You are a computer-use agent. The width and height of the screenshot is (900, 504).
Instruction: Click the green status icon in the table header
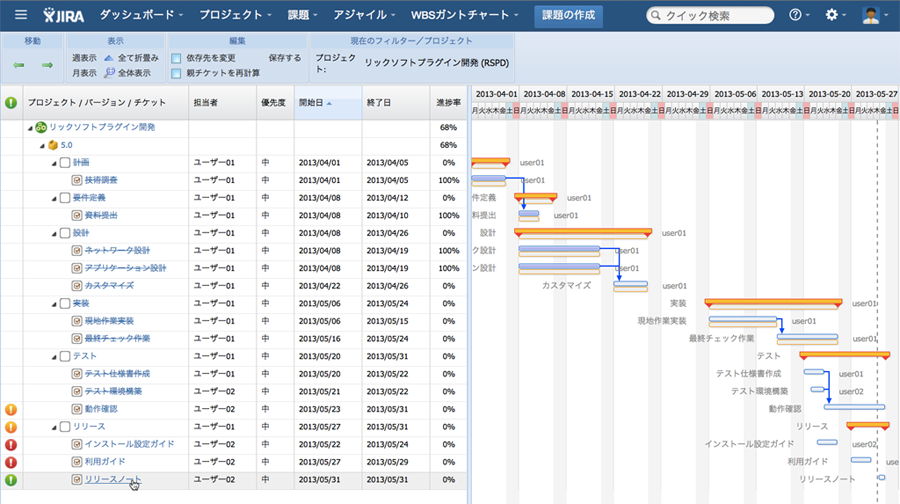[11, 103]
